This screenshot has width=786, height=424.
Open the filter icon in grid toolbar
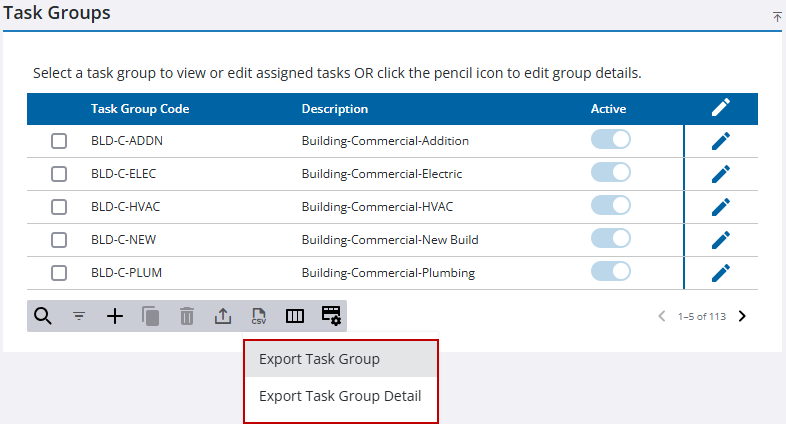[x=79, y=316]
